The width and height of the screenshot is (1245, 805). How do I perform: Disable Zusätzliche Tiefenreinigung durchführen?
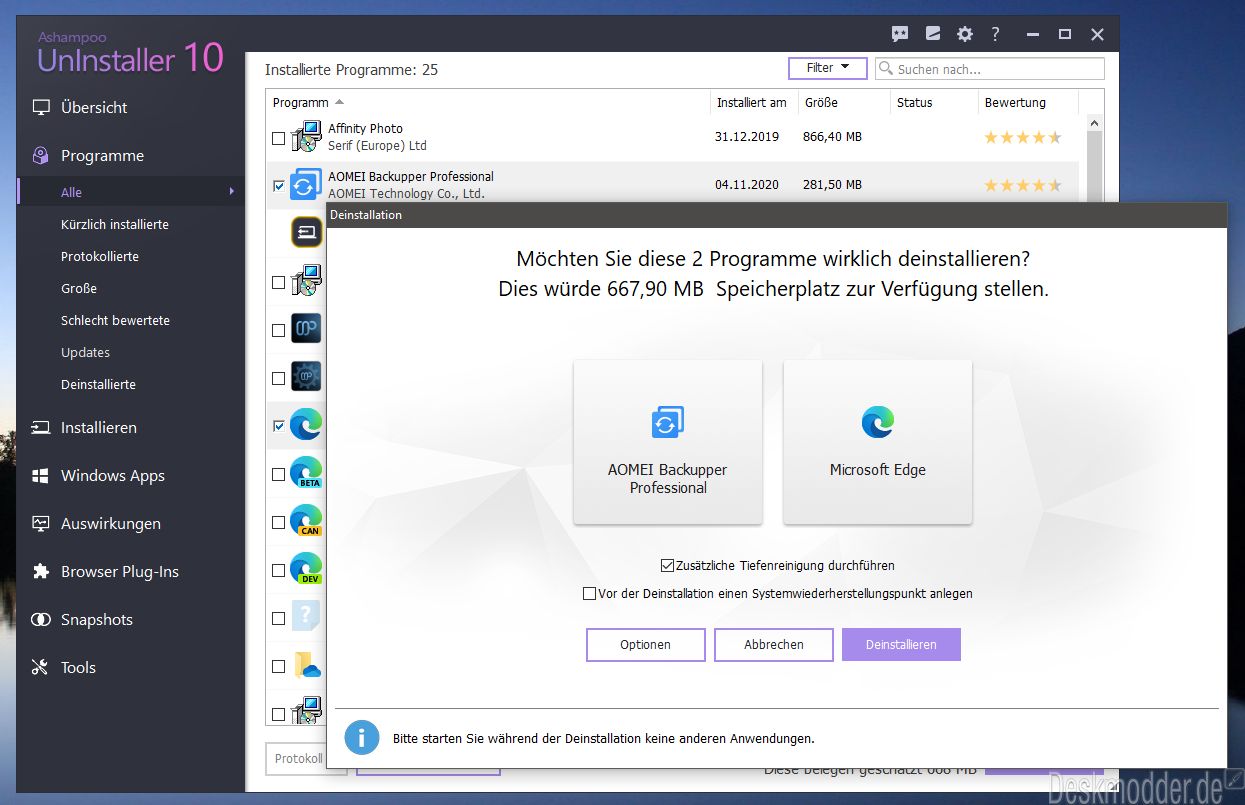668,566
